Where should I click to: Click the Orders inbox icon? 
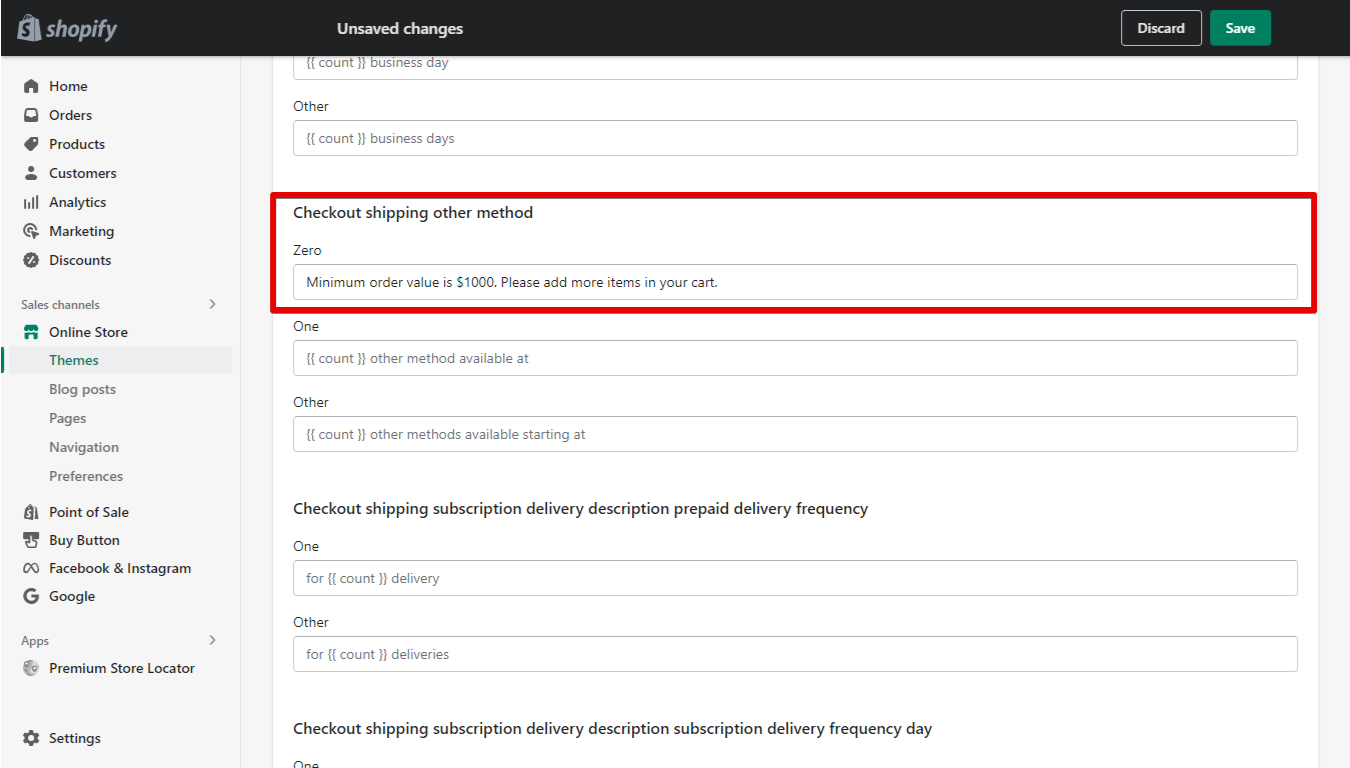point(31,115)
